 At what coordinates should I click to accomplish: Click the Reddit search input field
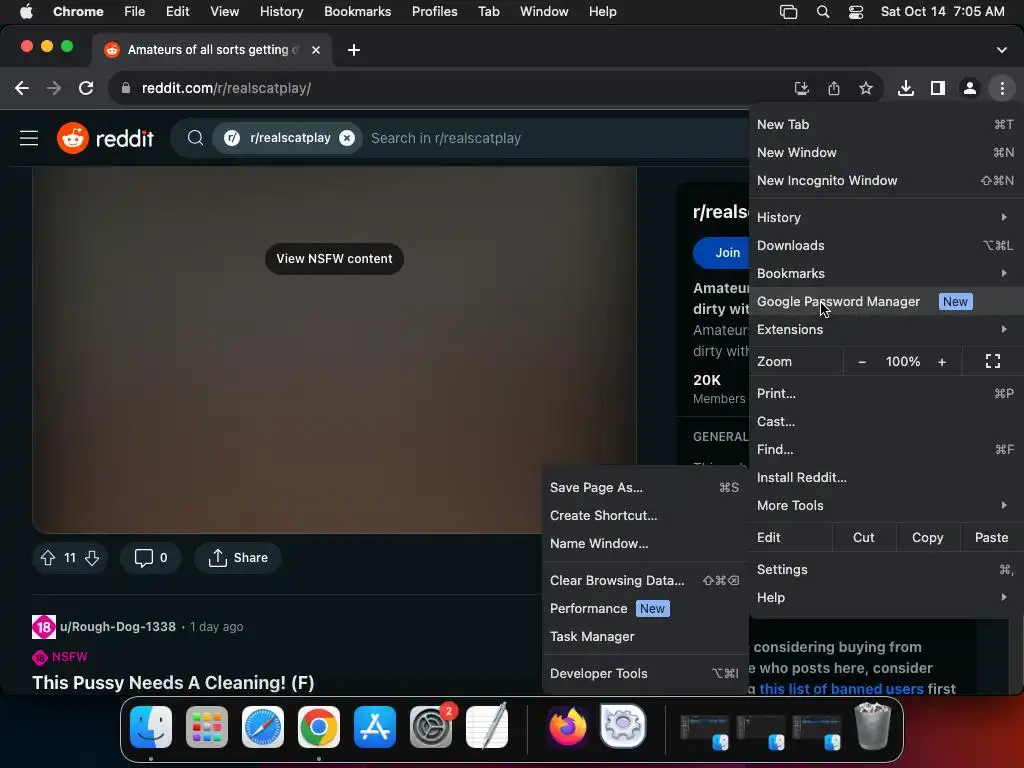(555, 138)
